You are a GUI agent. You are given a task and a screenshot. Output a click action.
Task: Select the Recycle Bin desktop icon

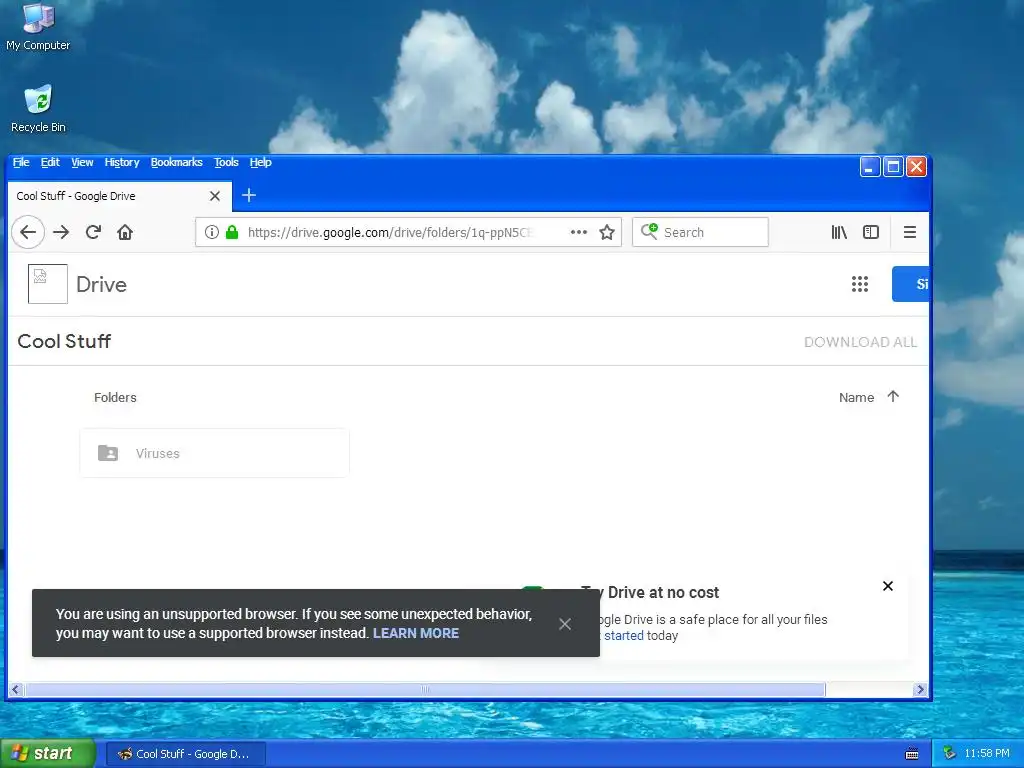(x=38, y=108)
